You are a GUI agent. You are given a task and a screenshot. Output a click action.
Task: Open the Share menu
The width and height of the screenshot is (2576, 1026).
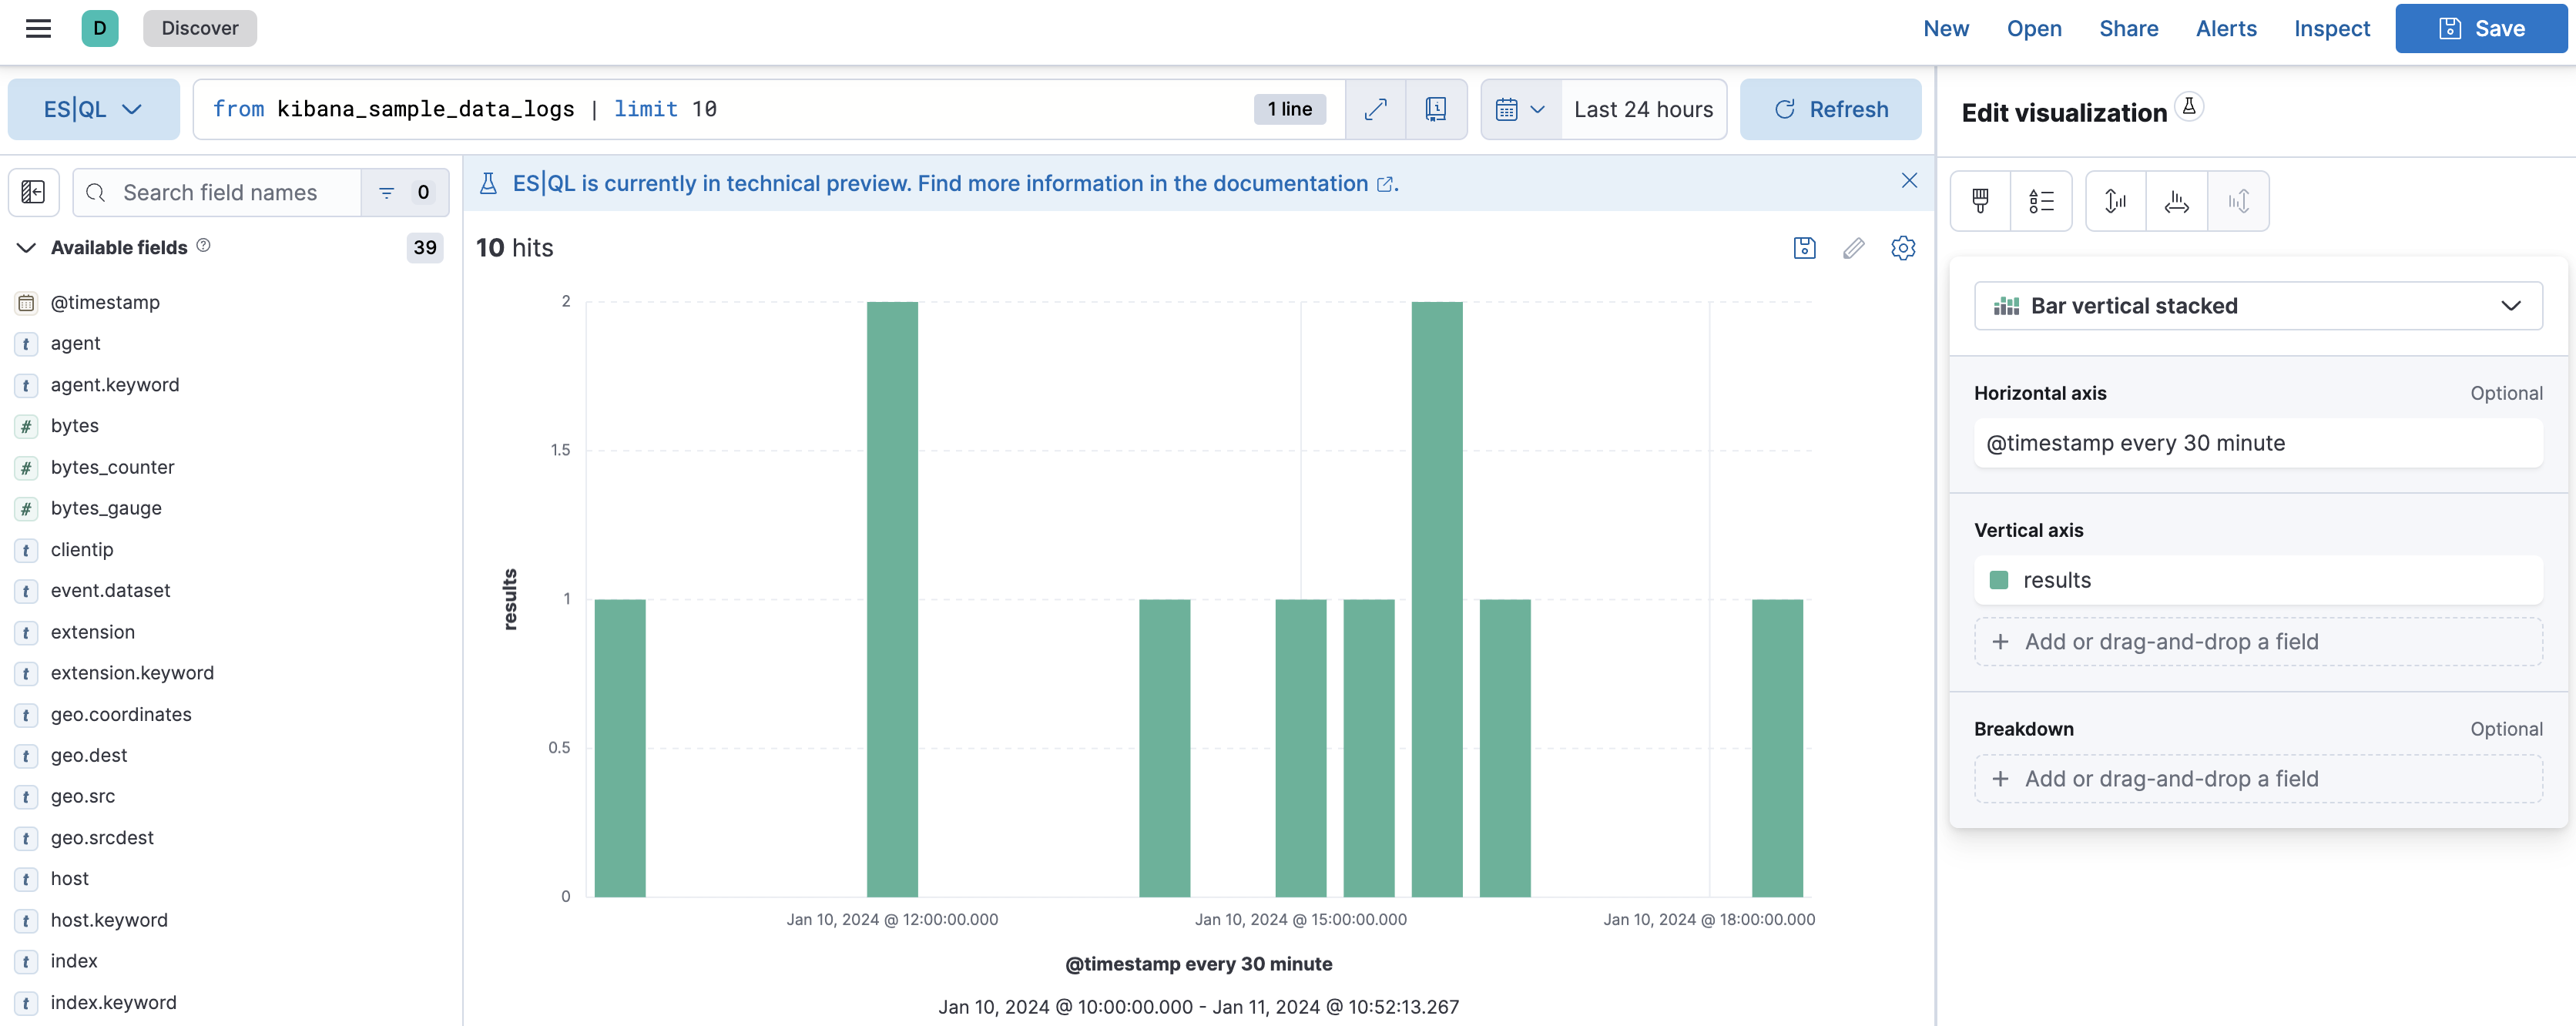pyautogui.click(x=2128, y=28)
